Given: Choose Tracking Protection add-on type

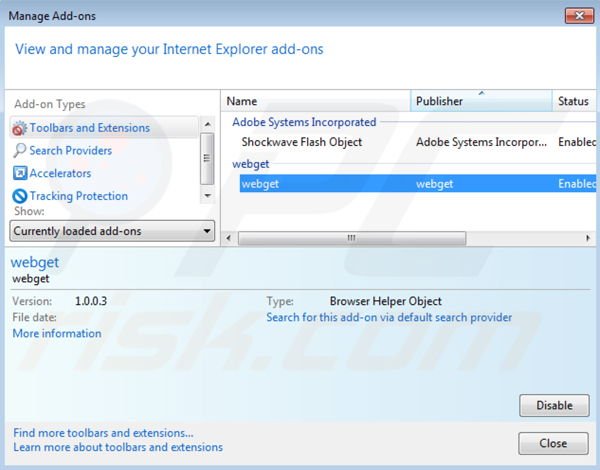Looking at the screenshot, I should [x=79, y=196].
